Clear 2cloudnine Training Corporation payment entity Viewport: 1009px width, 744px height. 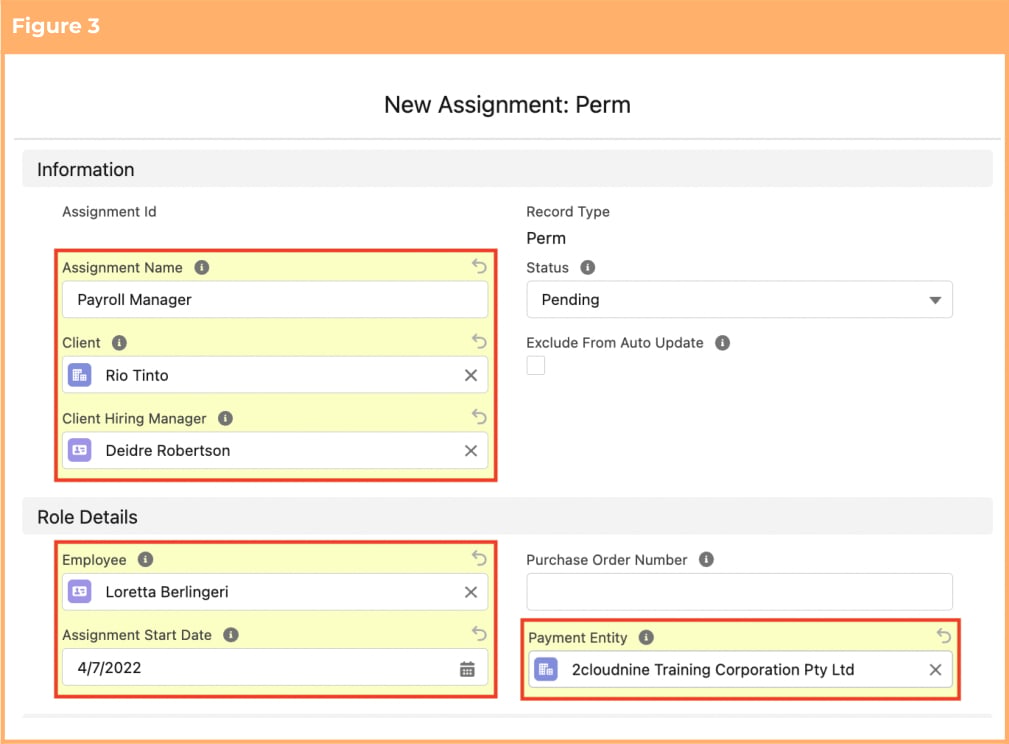pyautogui.click(x=936, y=670)
